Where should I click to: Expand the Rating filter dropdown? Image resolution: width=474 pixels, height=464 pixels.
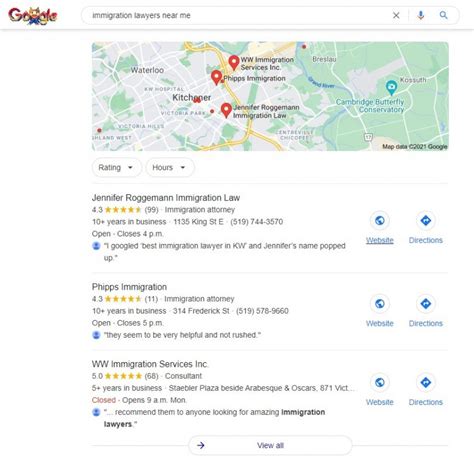pos(116,167)
